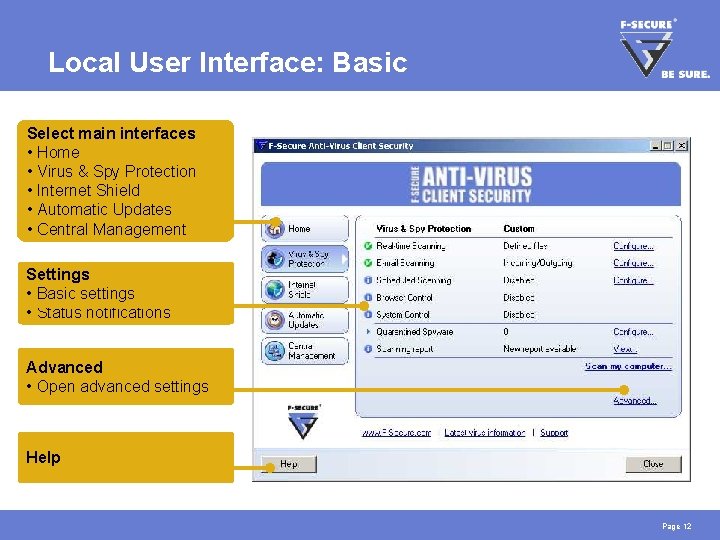Click the F-Secure logo beside the Help button
This screenshot has height=540, width=720.
(304, 422)
